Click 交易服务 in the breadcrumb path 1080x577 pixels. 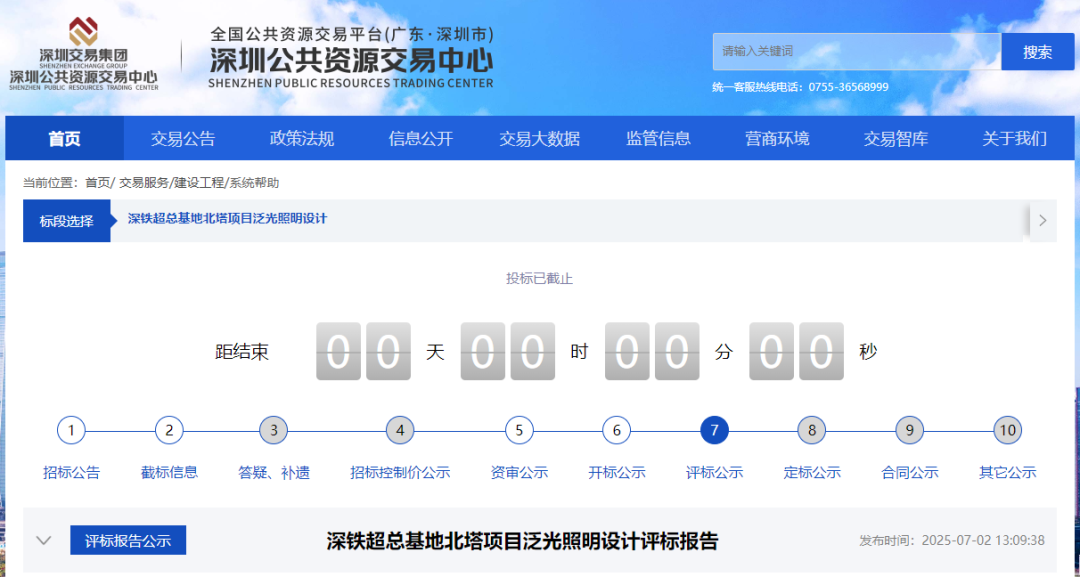[x=143, y=182]
